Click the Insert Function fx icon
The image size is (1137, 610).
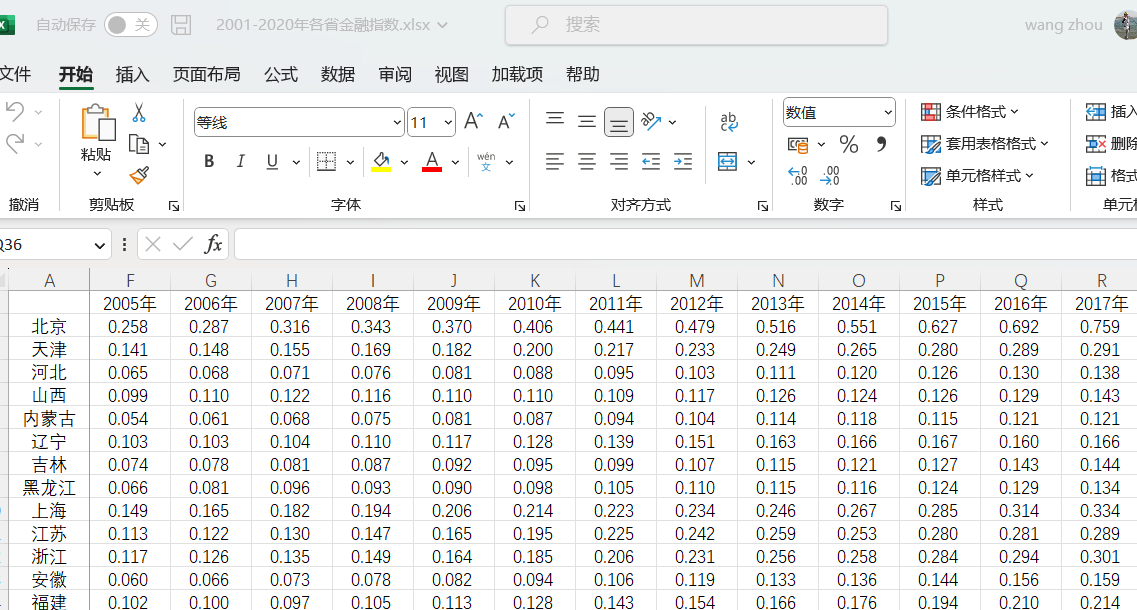coord(213,244)
